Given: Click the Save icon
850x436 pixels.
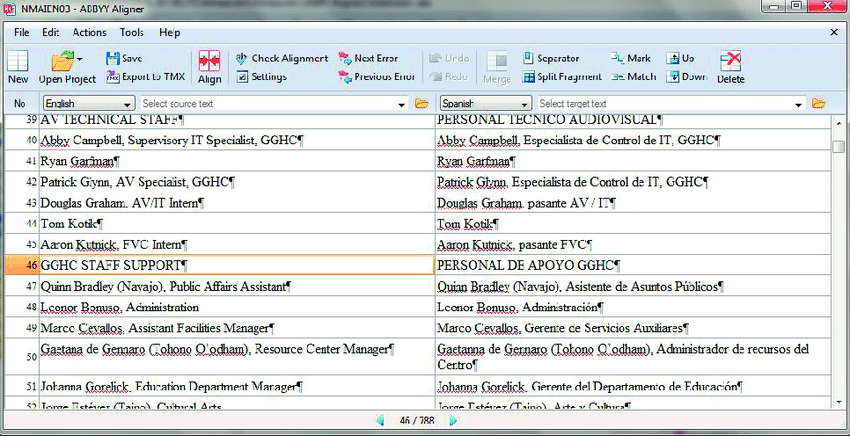Looking at the screenshot, I should pyautogui.click(x=125, y=59).
